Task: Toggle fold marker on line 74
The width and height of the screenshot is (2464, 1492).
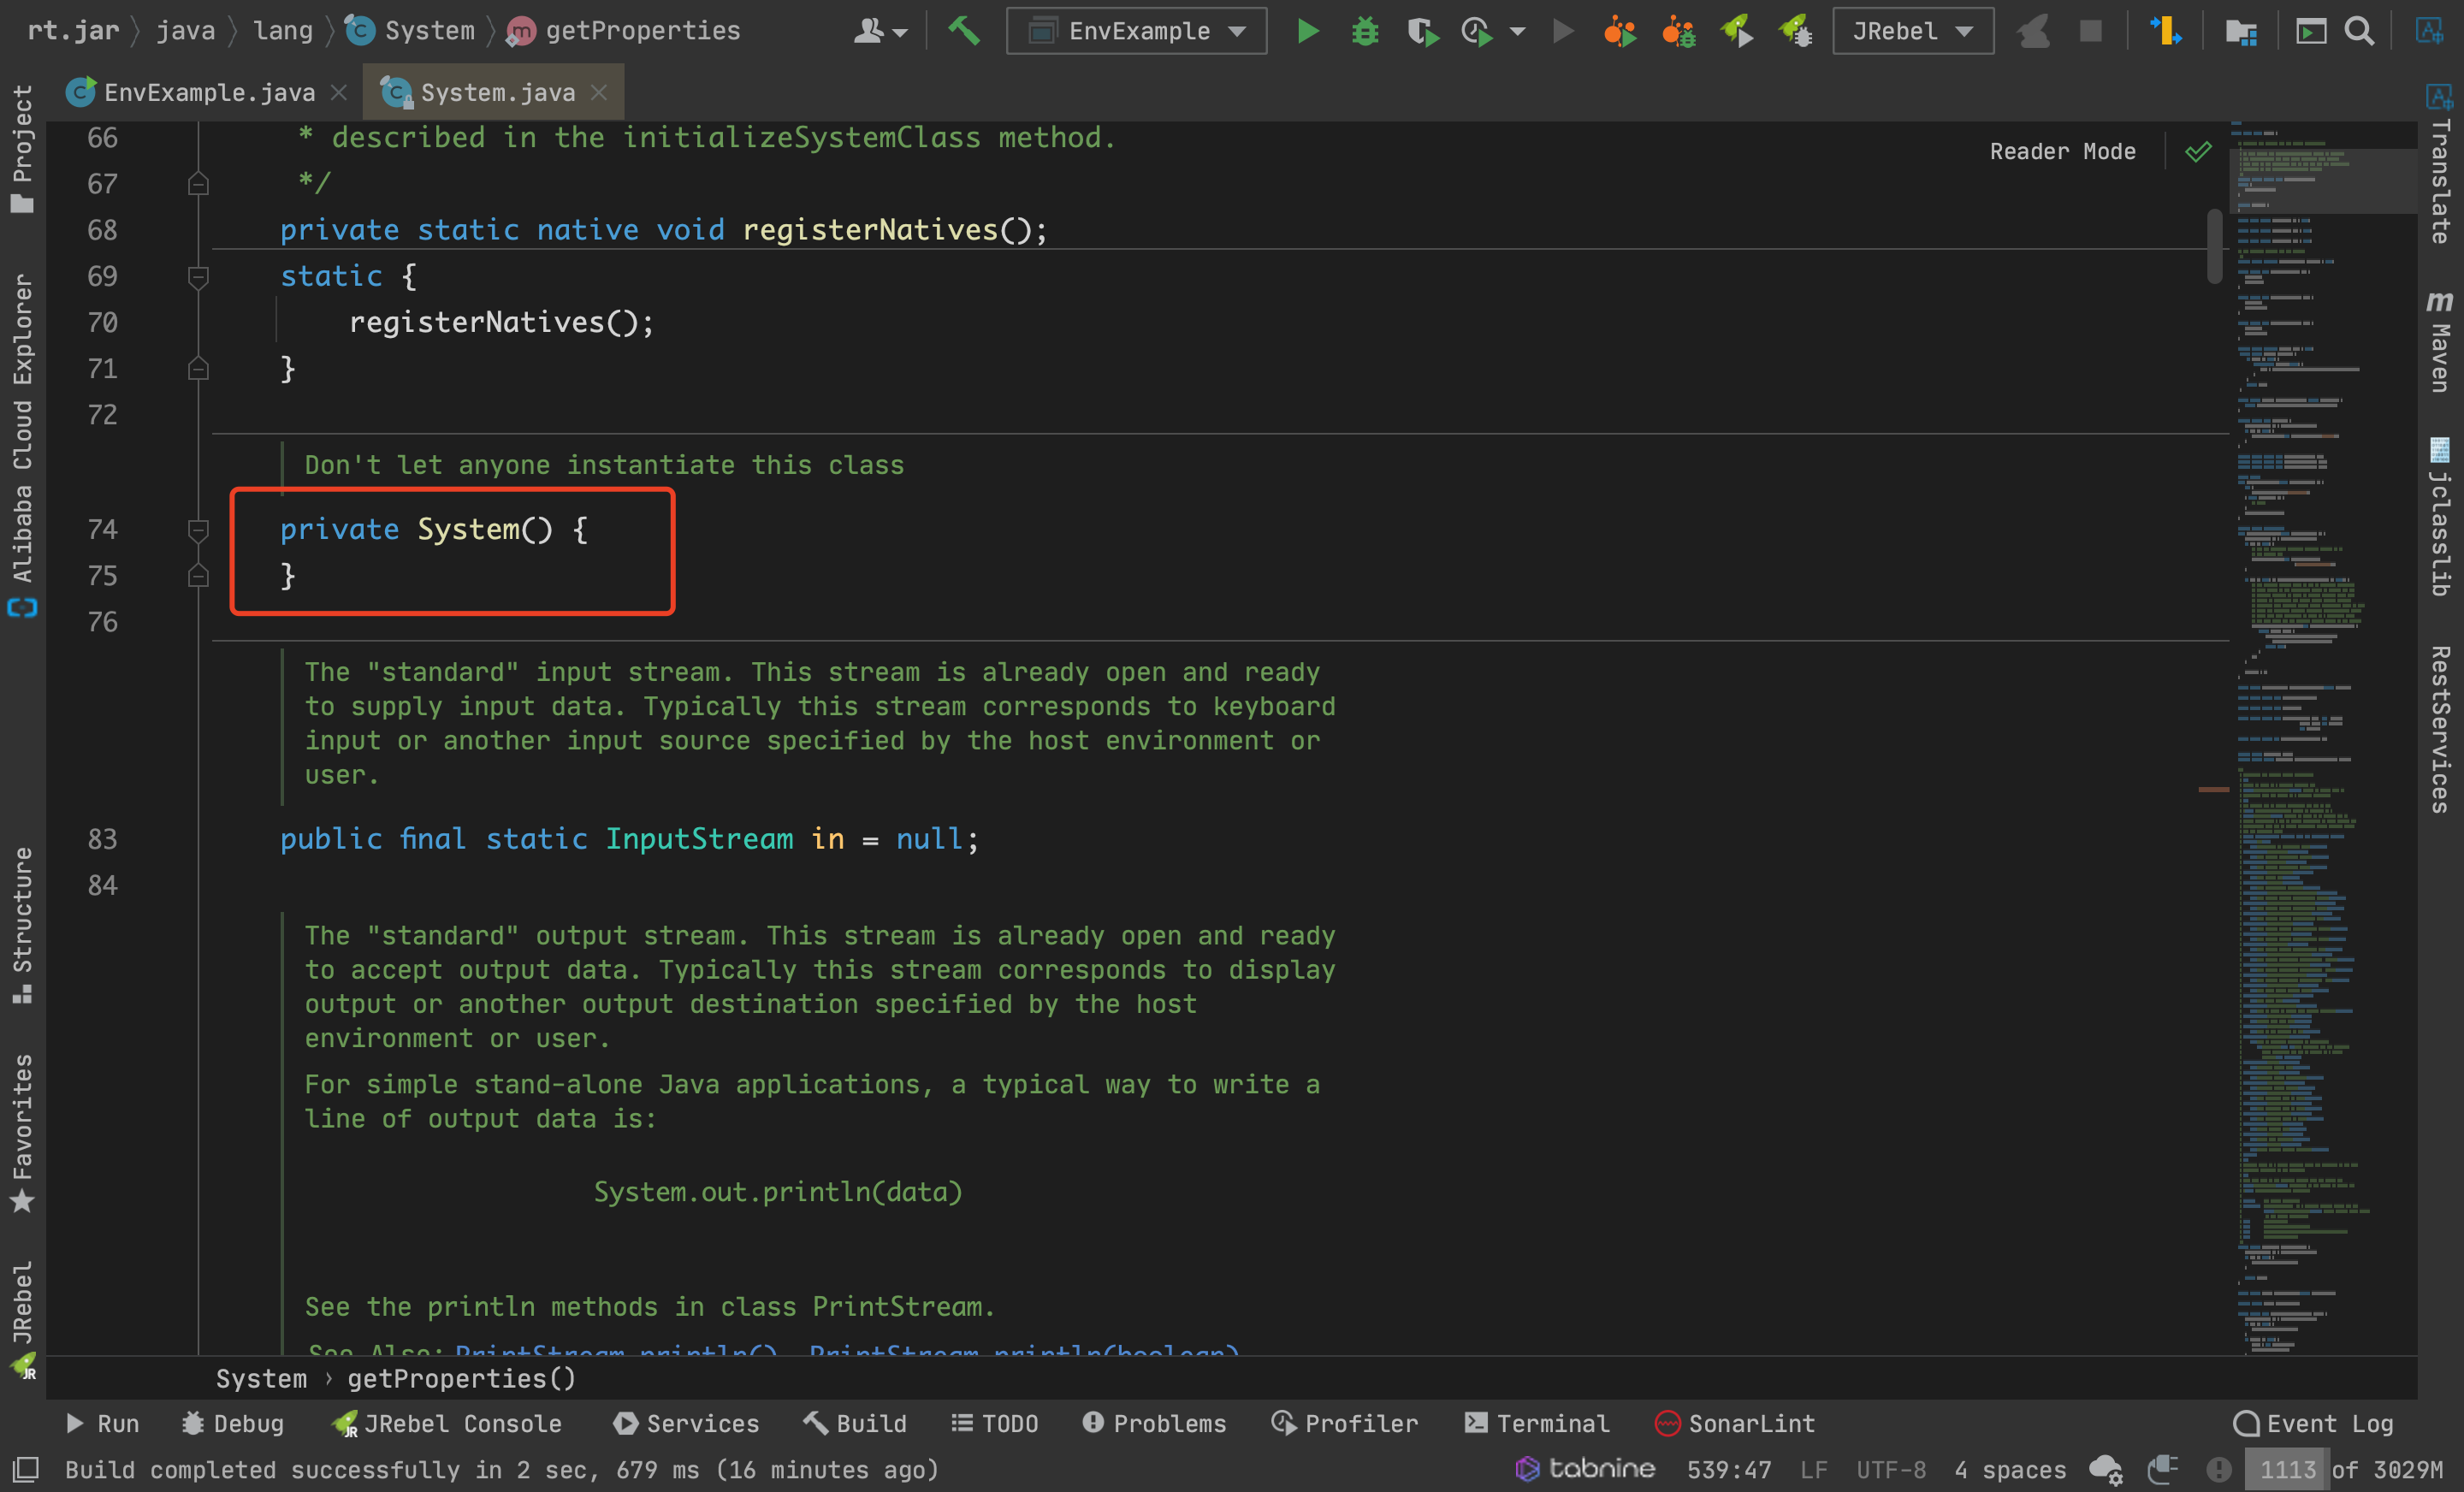Action: [198, 530]
